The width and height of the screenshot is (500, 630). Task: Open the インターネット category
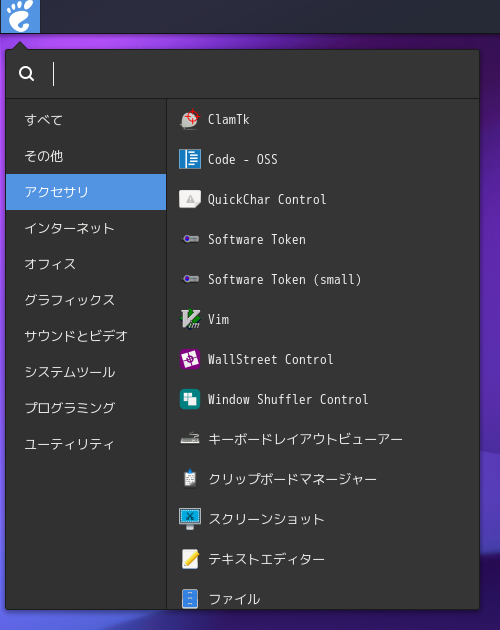click(x=86, y=228)
